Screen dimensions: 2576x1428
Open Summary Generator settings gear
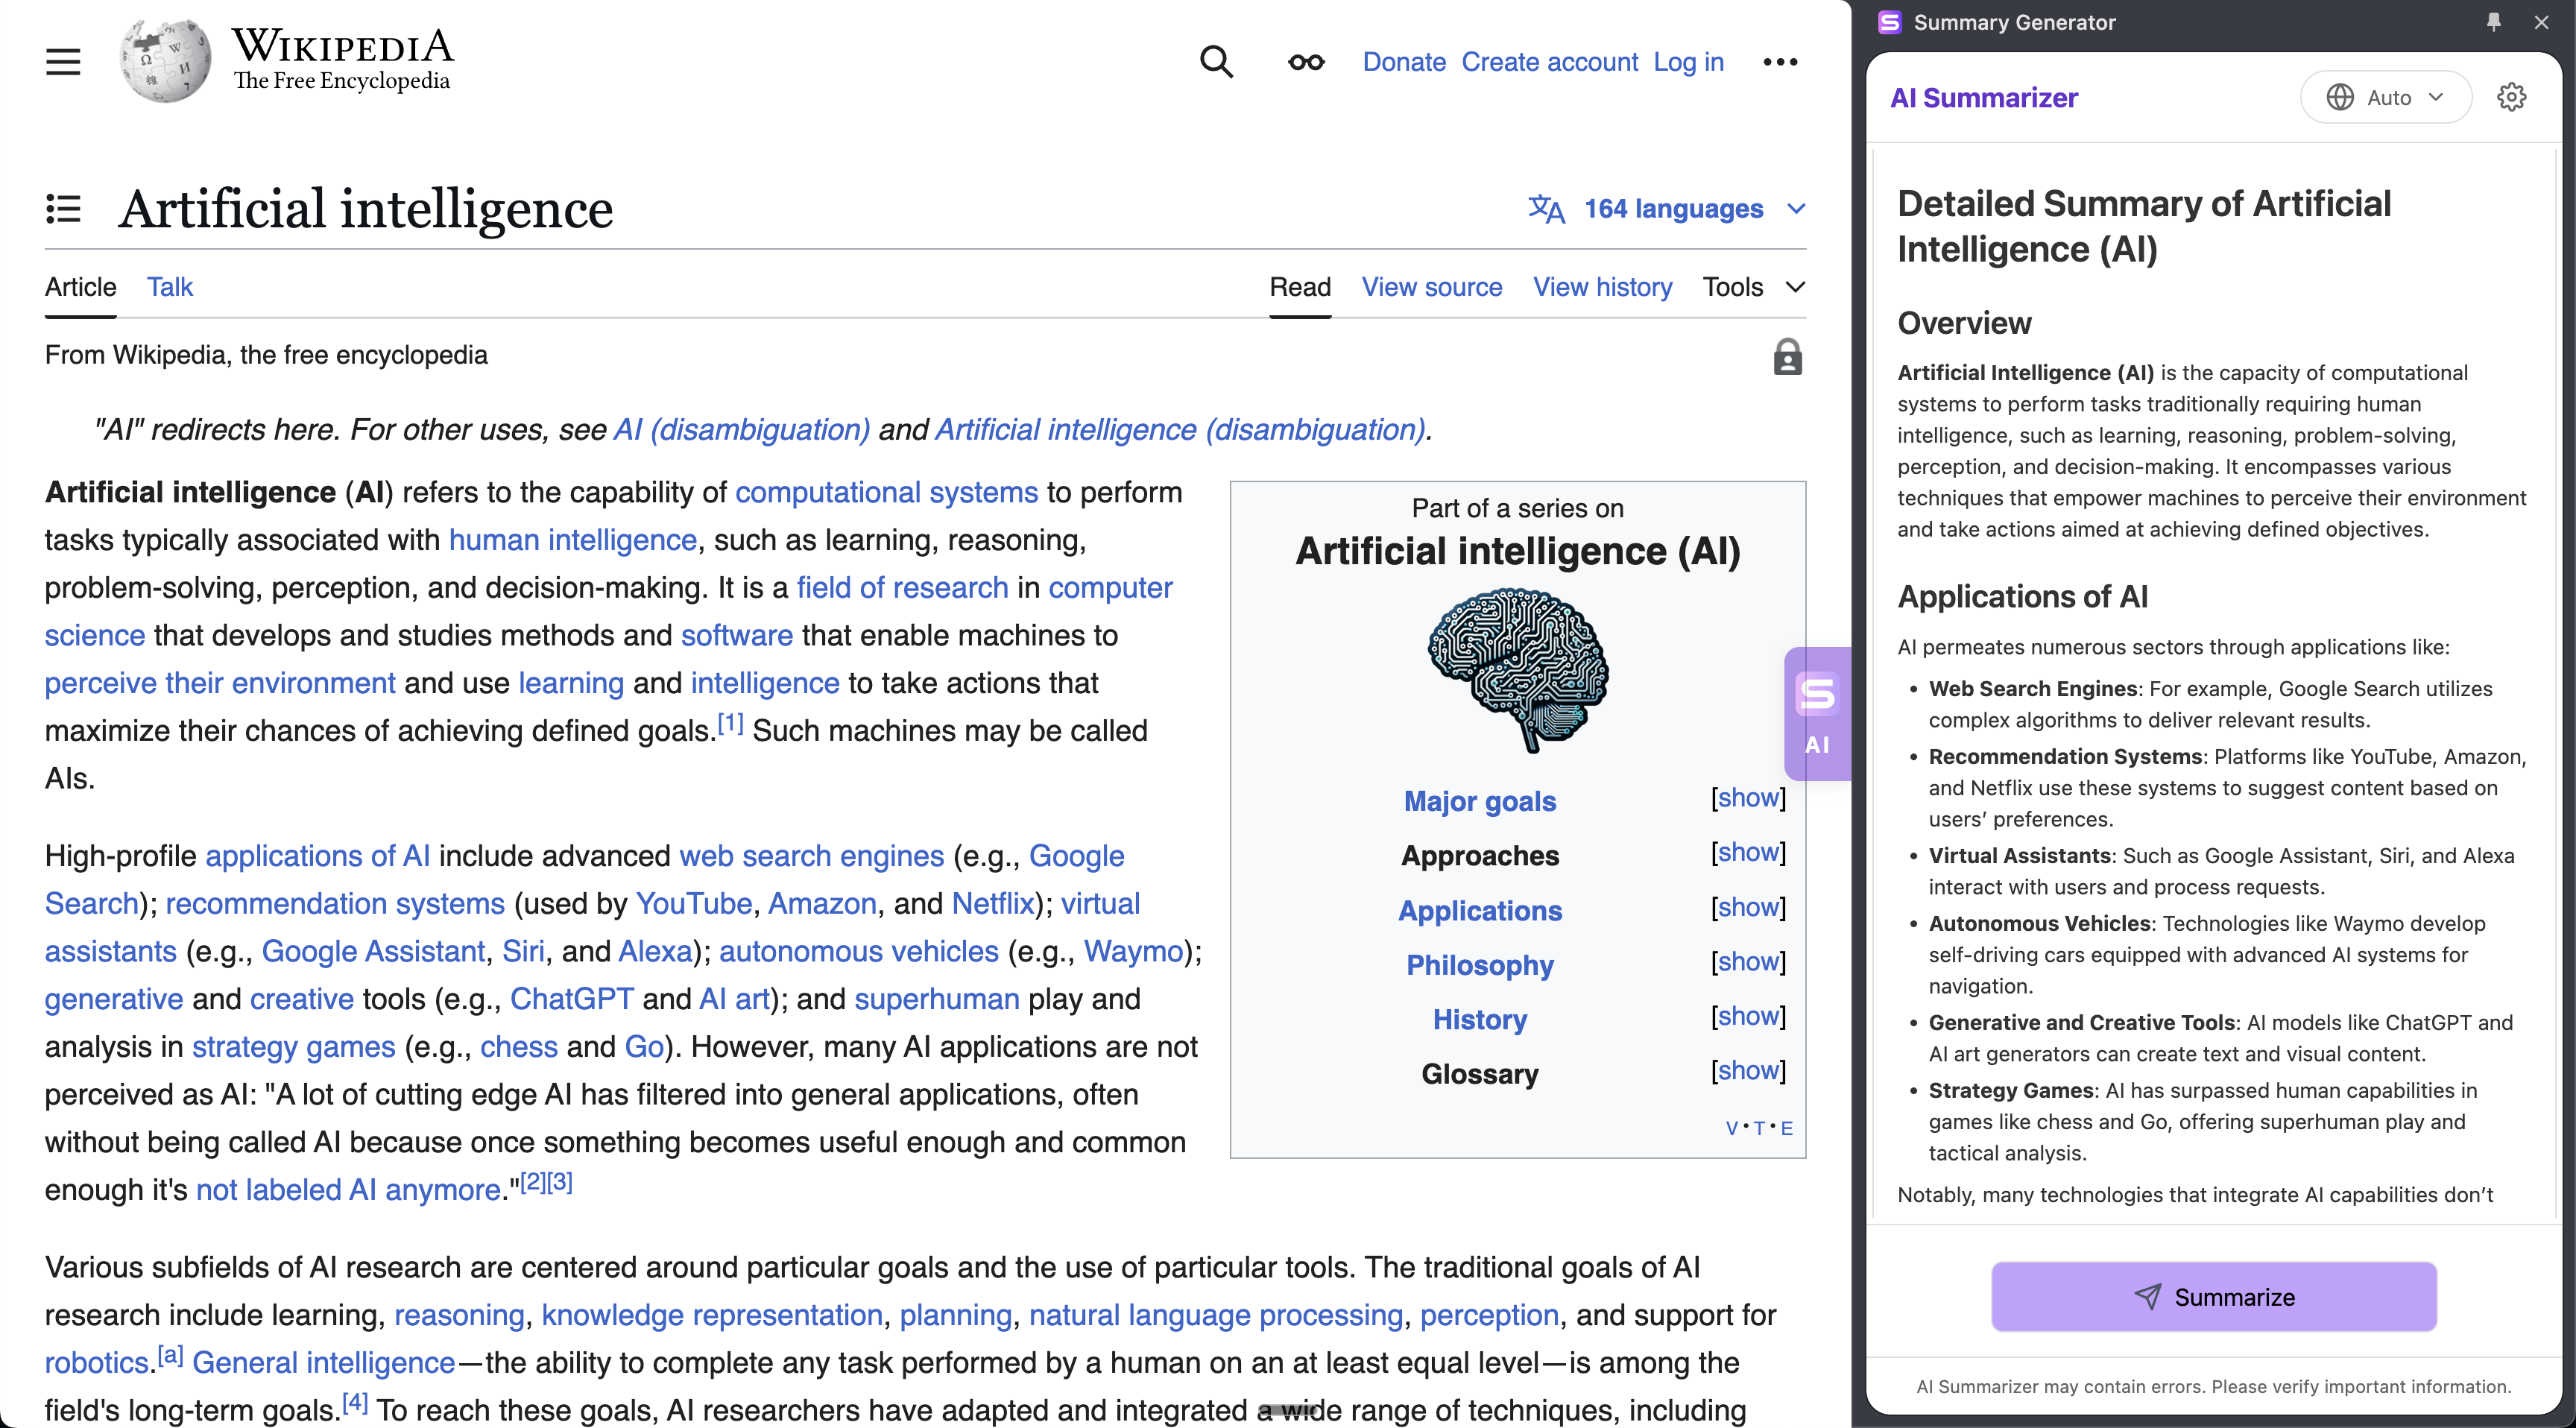2513,96
